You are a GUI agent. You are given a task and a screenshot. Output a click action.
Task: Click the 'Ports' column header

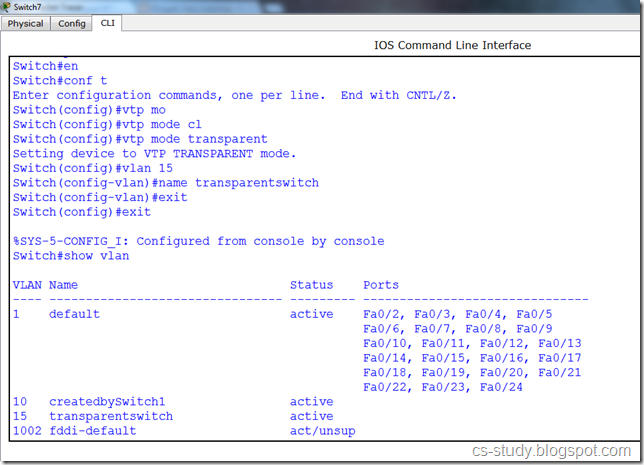pyautogui.click(x=381, y=285)
